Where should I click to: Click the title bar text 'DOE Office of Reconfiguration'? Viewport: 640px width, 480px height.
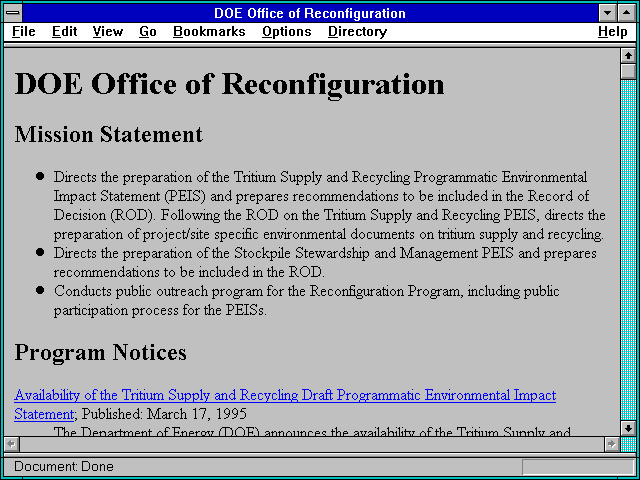(x=310, y=13)
